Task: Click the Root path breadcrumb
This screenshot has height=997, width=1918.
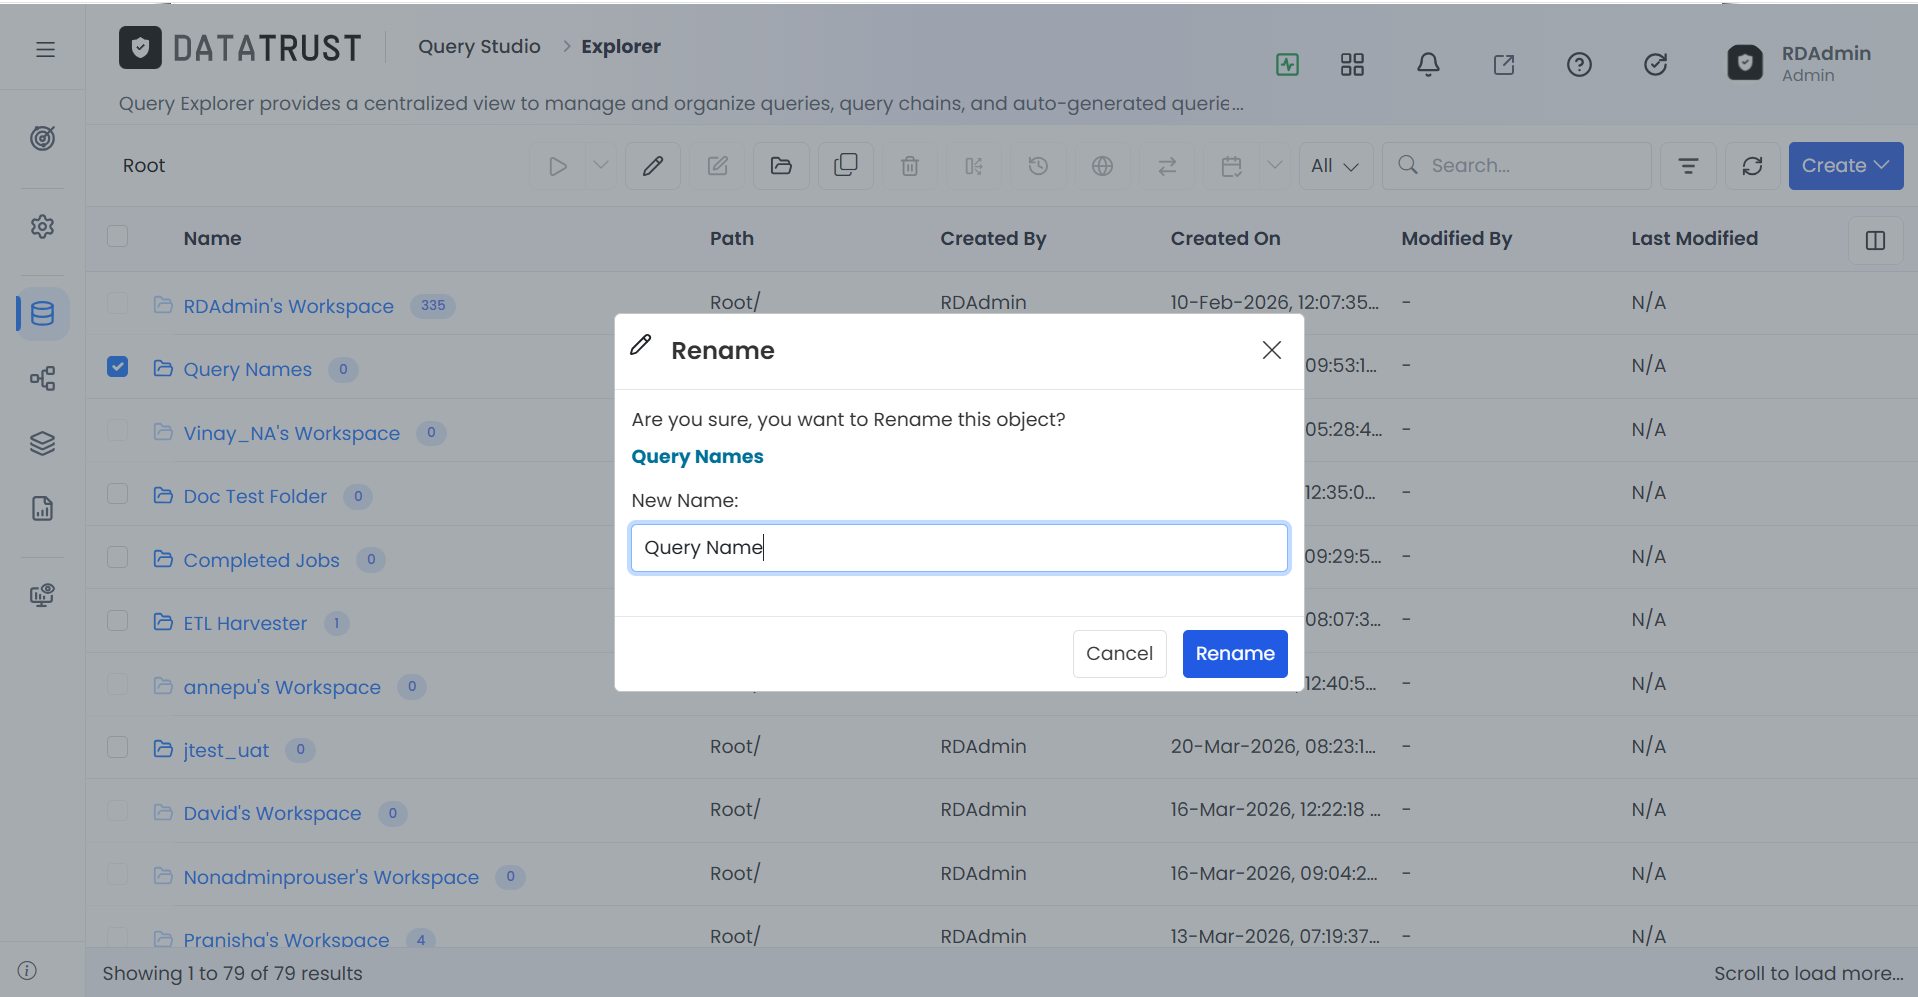Action: pos(144,166)
